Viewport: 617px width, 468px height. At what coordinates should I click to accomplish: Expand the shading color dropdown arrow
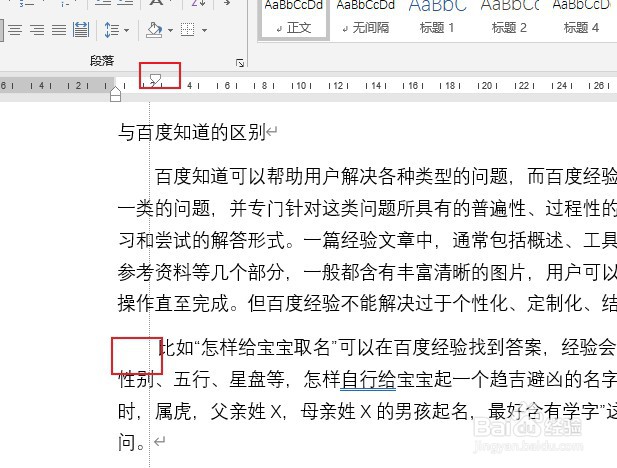(170, 30)
